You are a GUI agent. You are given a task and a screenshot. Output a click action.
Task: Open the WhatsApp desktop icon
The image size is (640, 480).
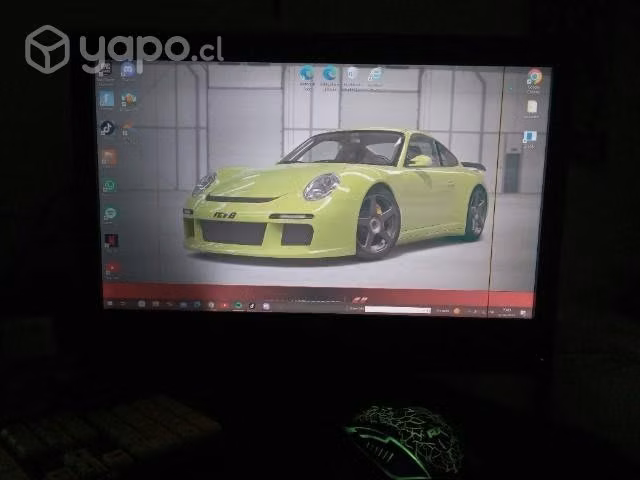(109, 186)
